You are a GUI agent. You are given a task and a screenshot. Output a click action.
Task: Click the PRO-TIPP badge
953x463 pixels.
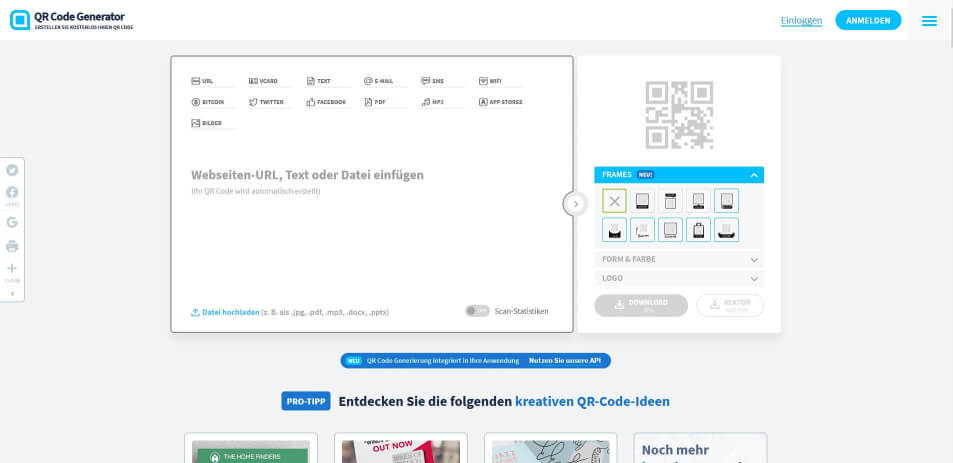[306, 401]
